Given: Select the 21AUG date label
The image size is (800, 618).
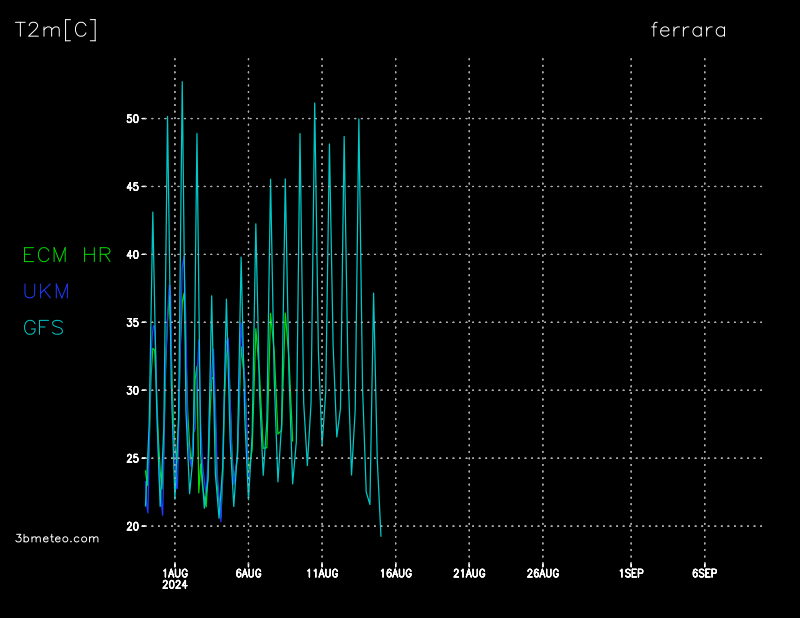Looking at the screenshot, I should [x=469, y=573].
